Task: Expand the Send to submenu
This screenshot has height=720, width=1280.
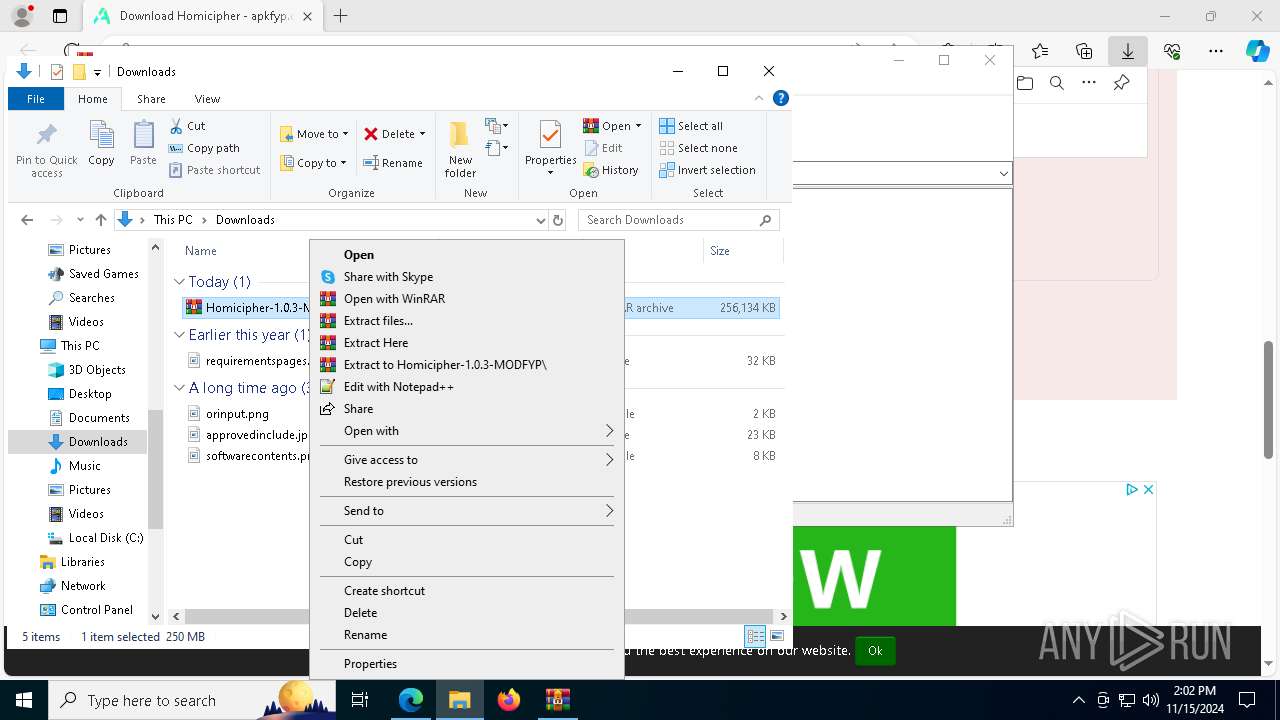Action: [x=467, y=511]
